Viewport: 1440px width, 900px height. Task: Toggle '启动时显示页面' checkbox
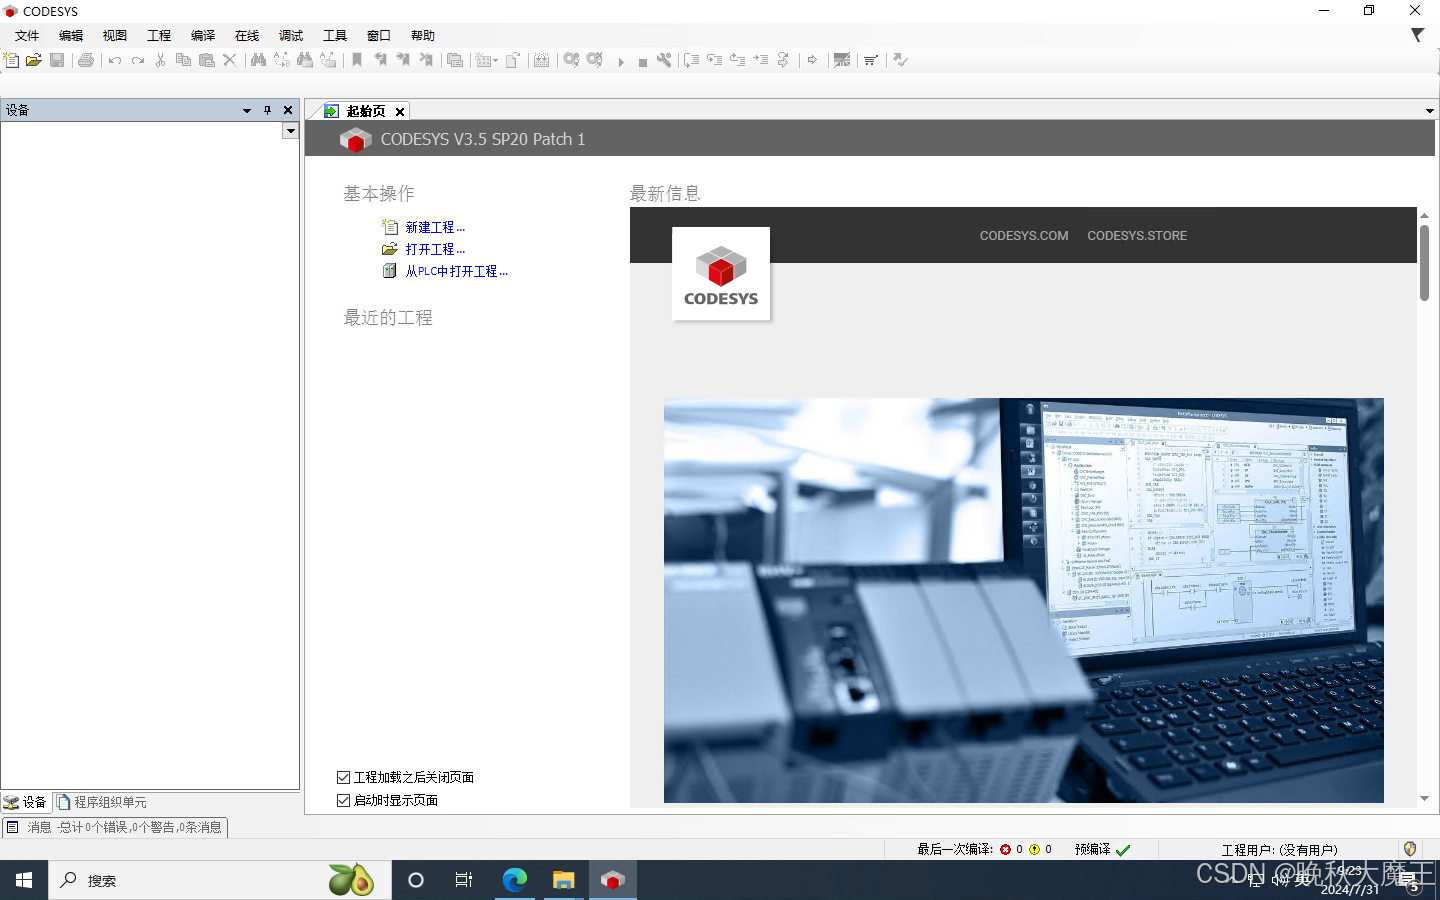[343, 800]
